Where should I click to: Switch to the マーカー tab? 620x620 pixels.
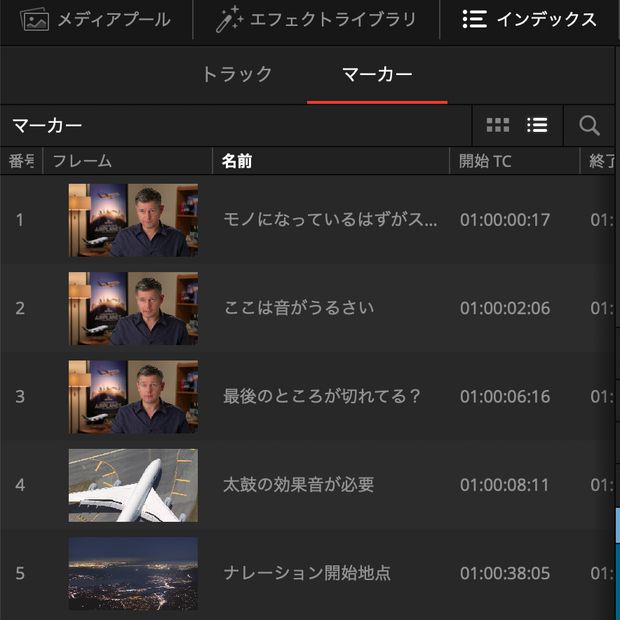pos(377,74)
